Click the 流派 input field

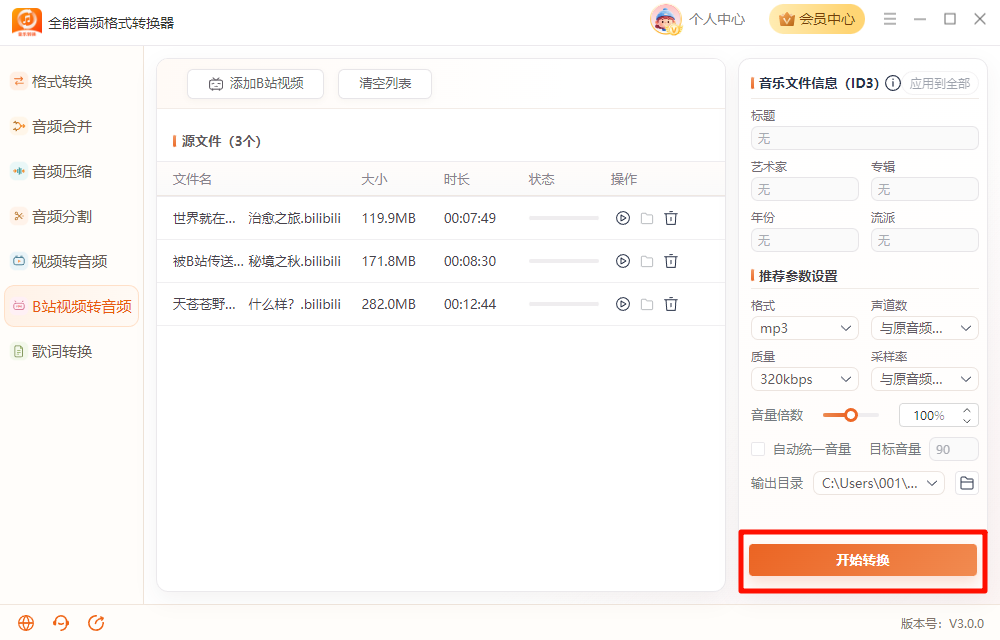coord(925,240)
